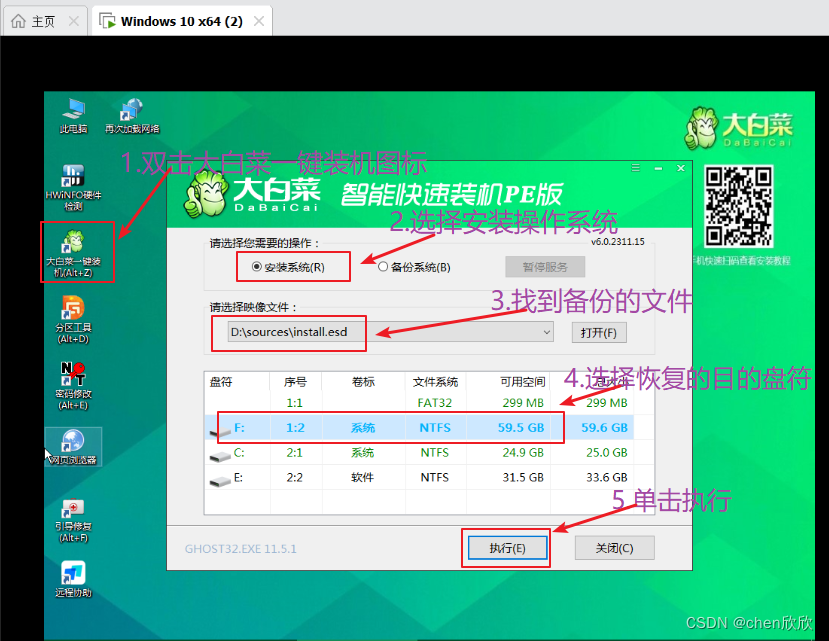
Task: Close the Windows 10 x64 (2) tab
Action: tap(259, 21)
